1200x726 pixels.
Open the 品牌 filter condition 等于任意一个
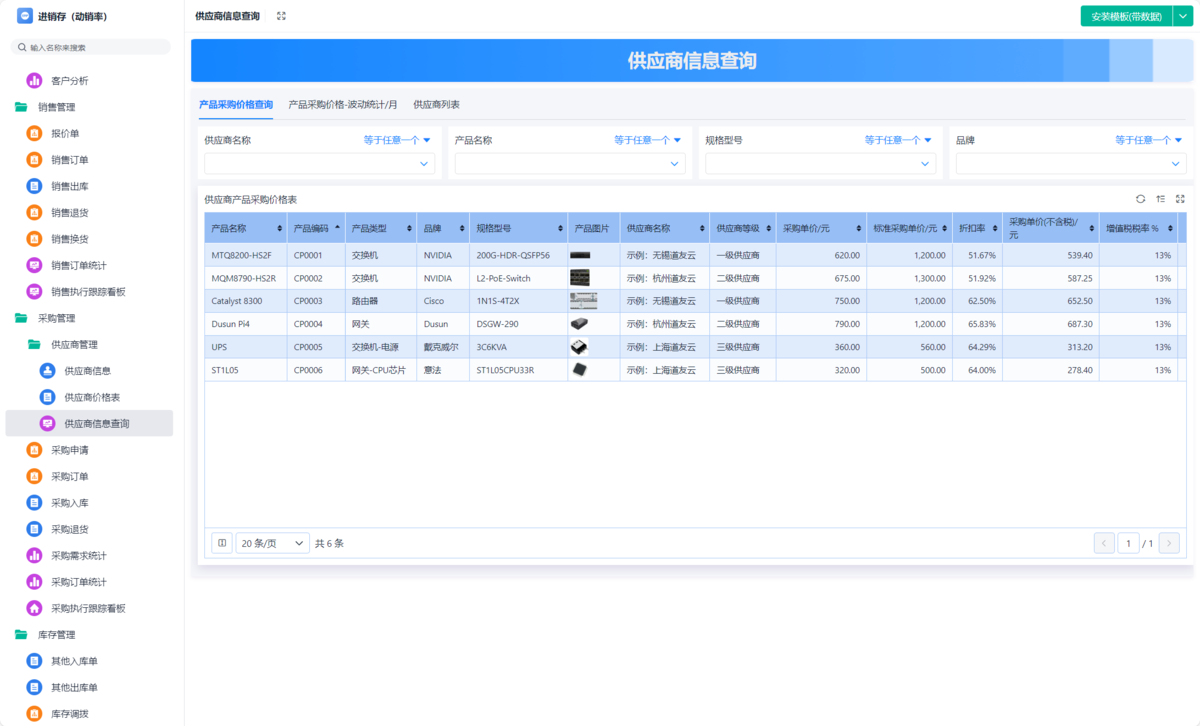tap(1149, 141)
